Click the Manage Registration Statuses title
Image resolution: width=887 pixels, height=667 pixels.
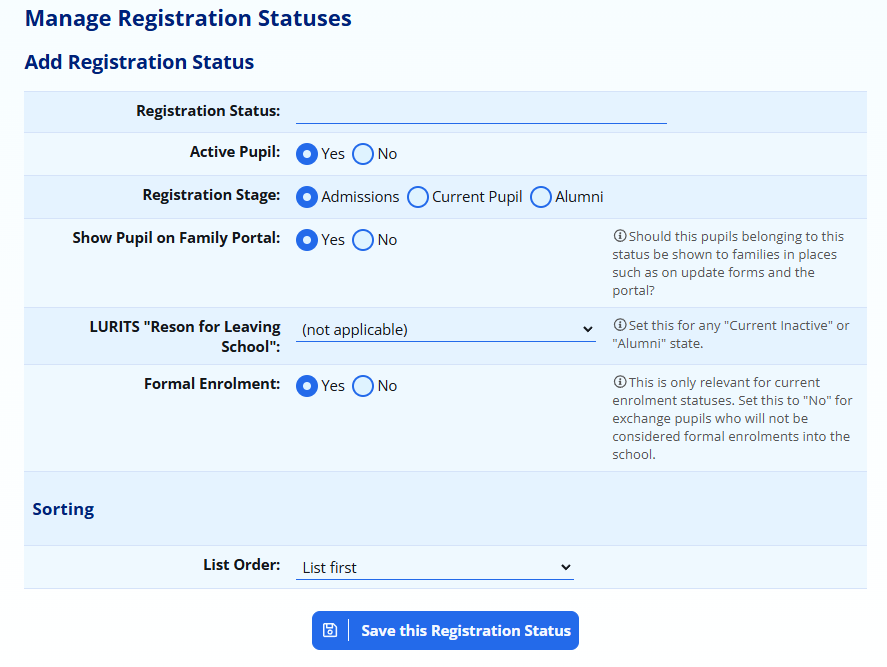click(x=188, y=18)
